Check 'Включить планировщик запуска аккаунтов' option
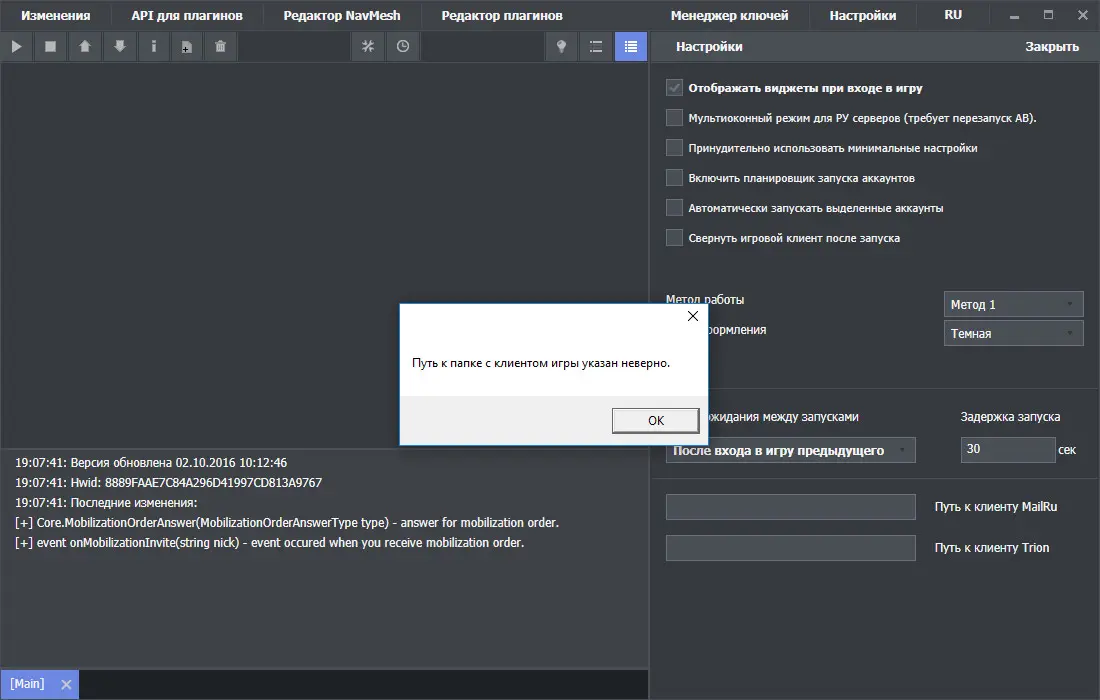The width and height of the screenshot is (1100, 700). [x=674, y=178]
